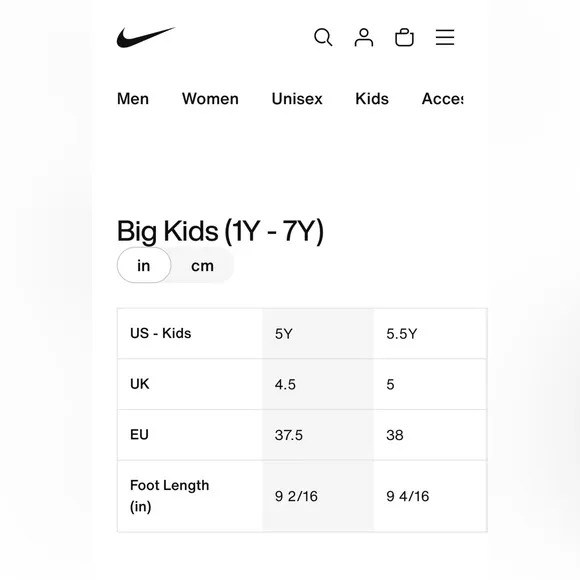Image resolution: width=580 pixels, height=580 pixels.
Task: Select the Kids tab
Action: tap(372, 99)
